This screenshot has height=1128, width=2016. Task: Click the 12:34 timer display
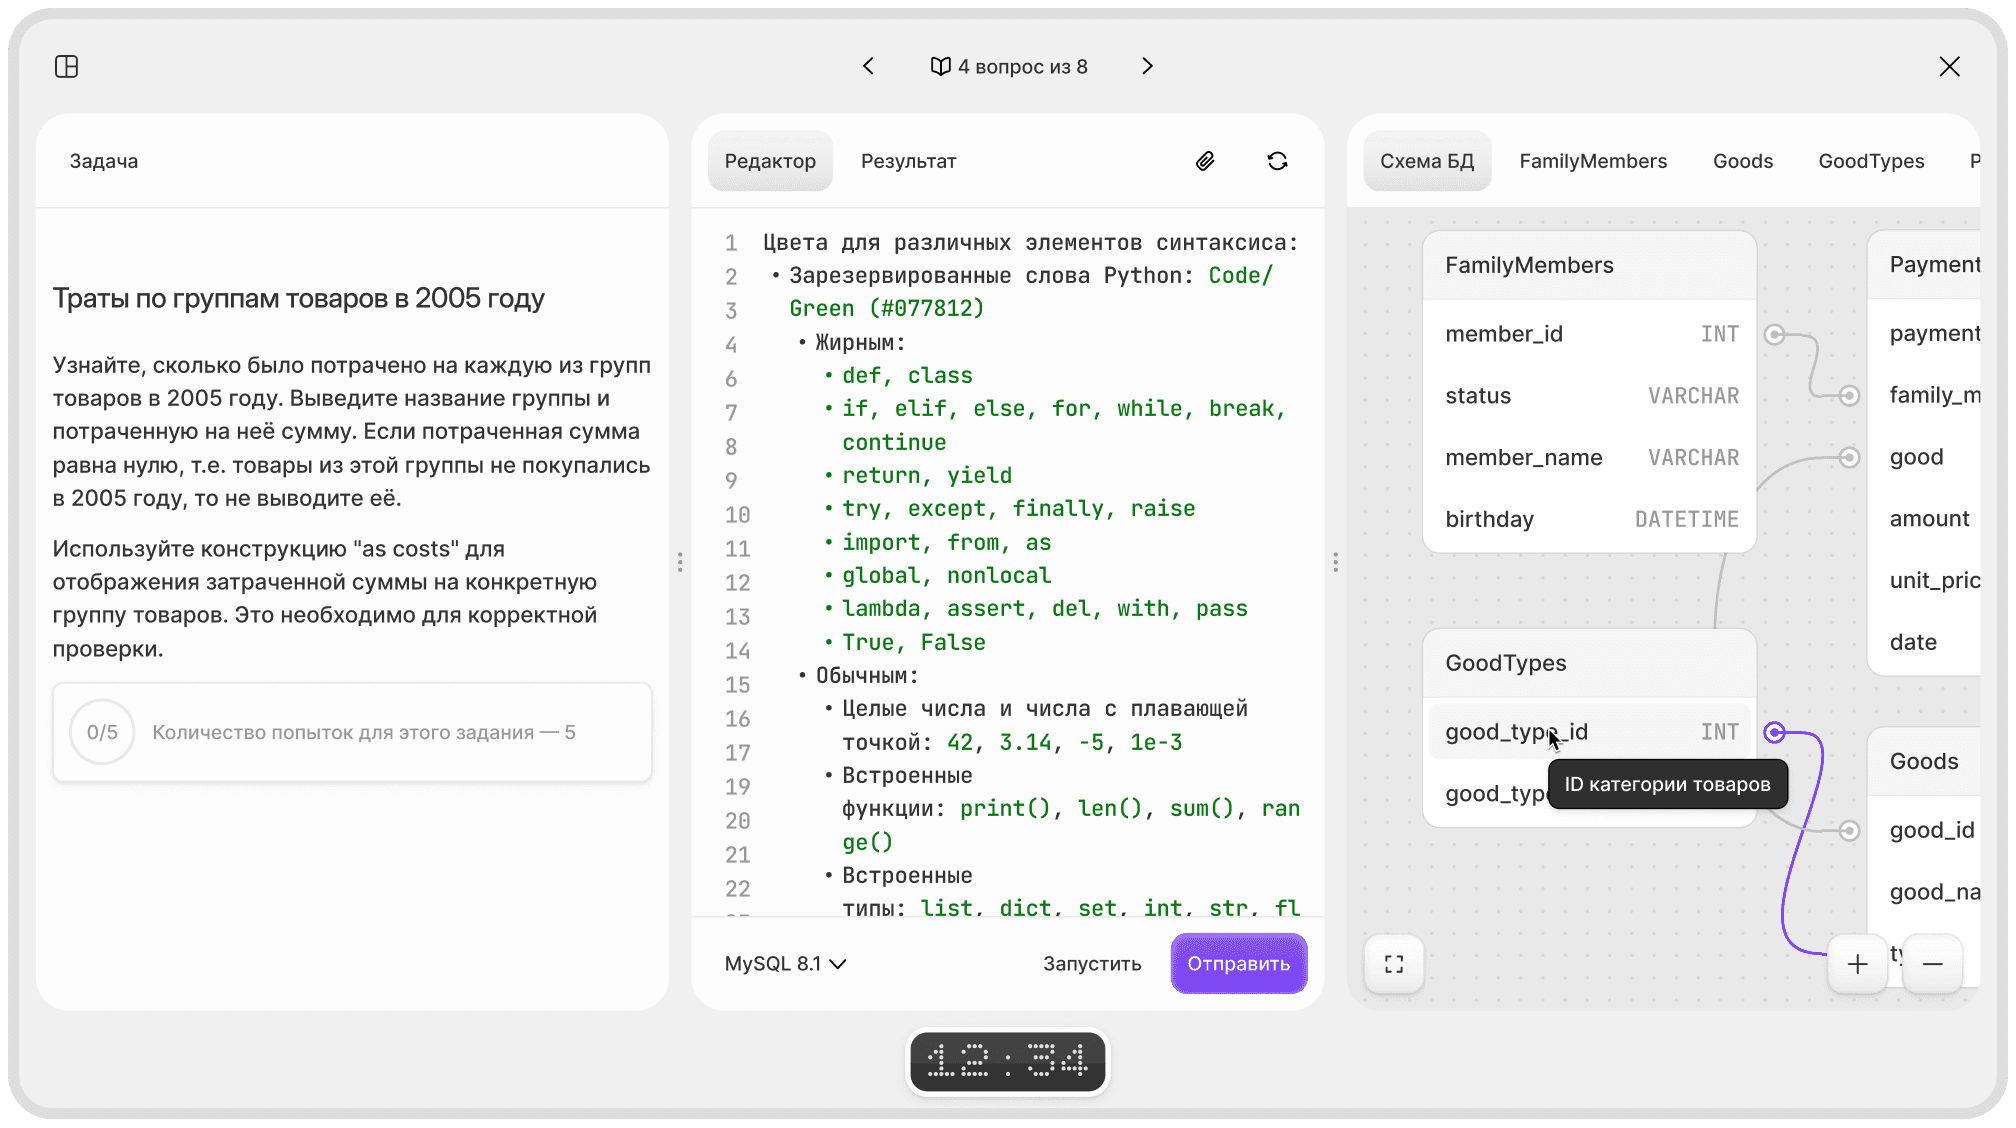click(x=1008, y=1061)
